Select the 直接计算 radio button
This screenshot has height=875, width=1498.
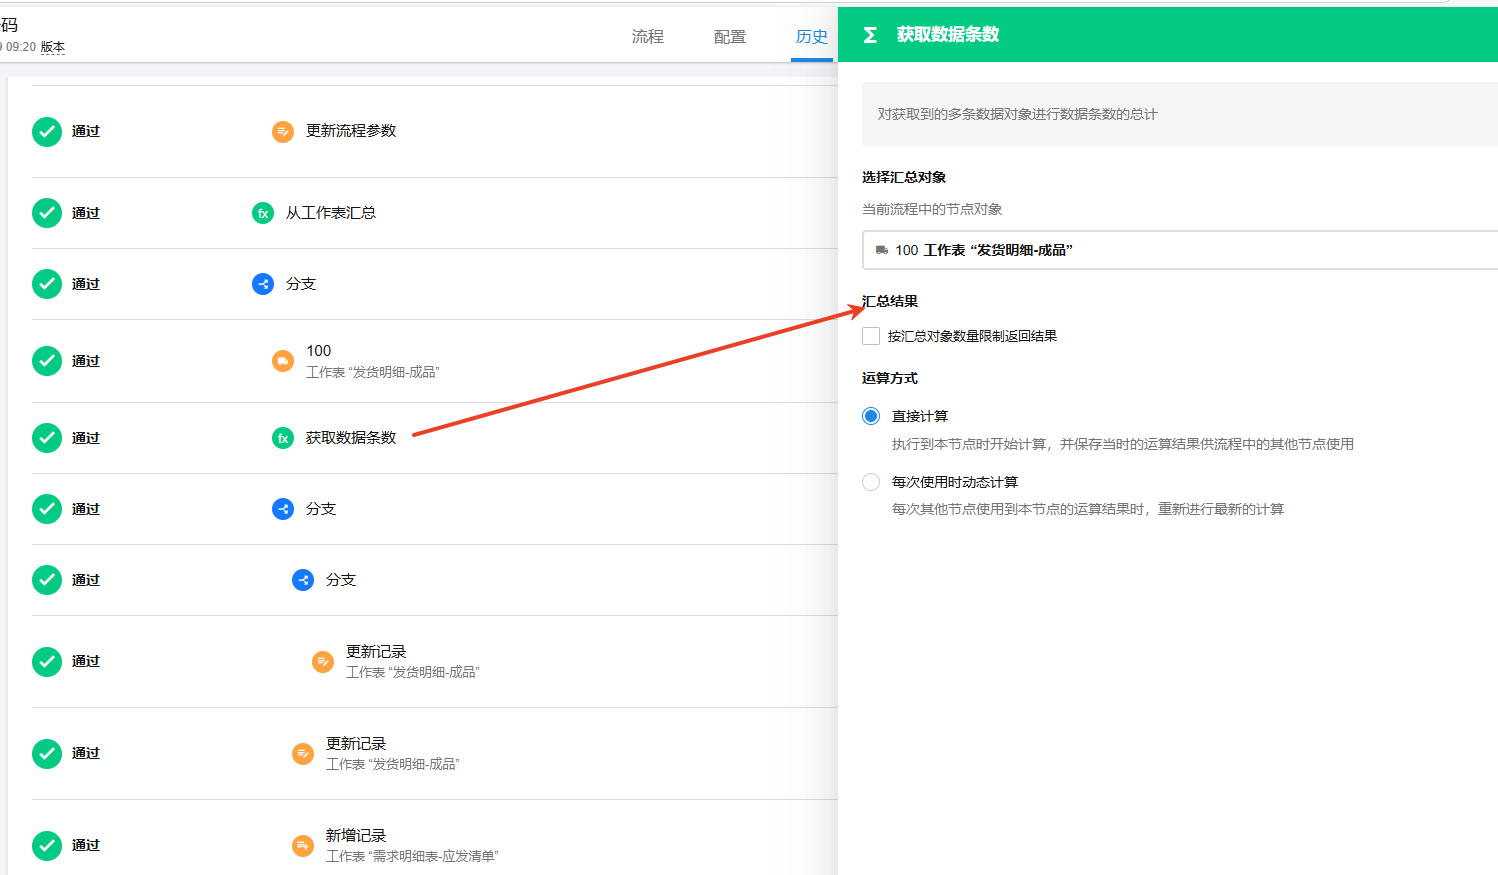pos(871,416)
